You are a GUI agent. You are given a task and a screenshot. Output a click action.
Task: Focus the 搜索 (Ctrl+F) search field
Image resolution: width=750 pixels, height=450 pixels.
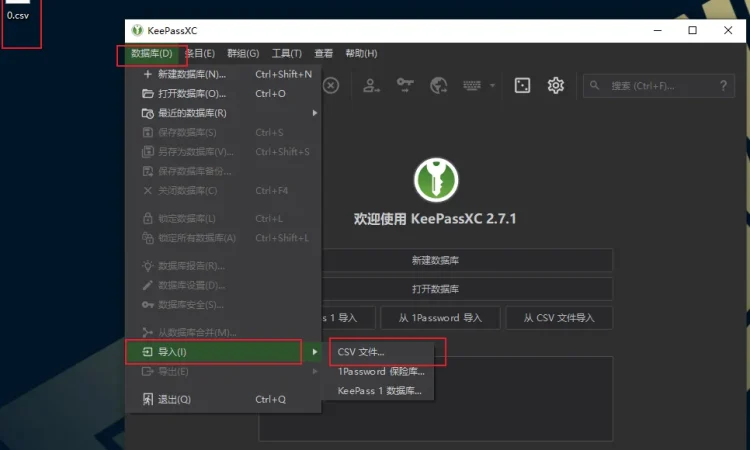(x=659, y=86)
